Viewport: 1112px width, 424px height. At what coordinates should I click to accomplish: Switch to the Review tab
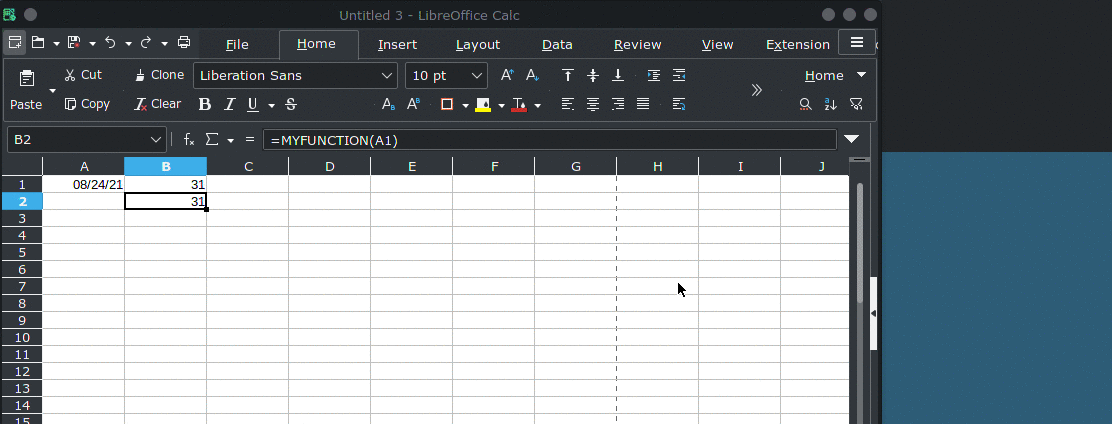[x=638, y=45]
